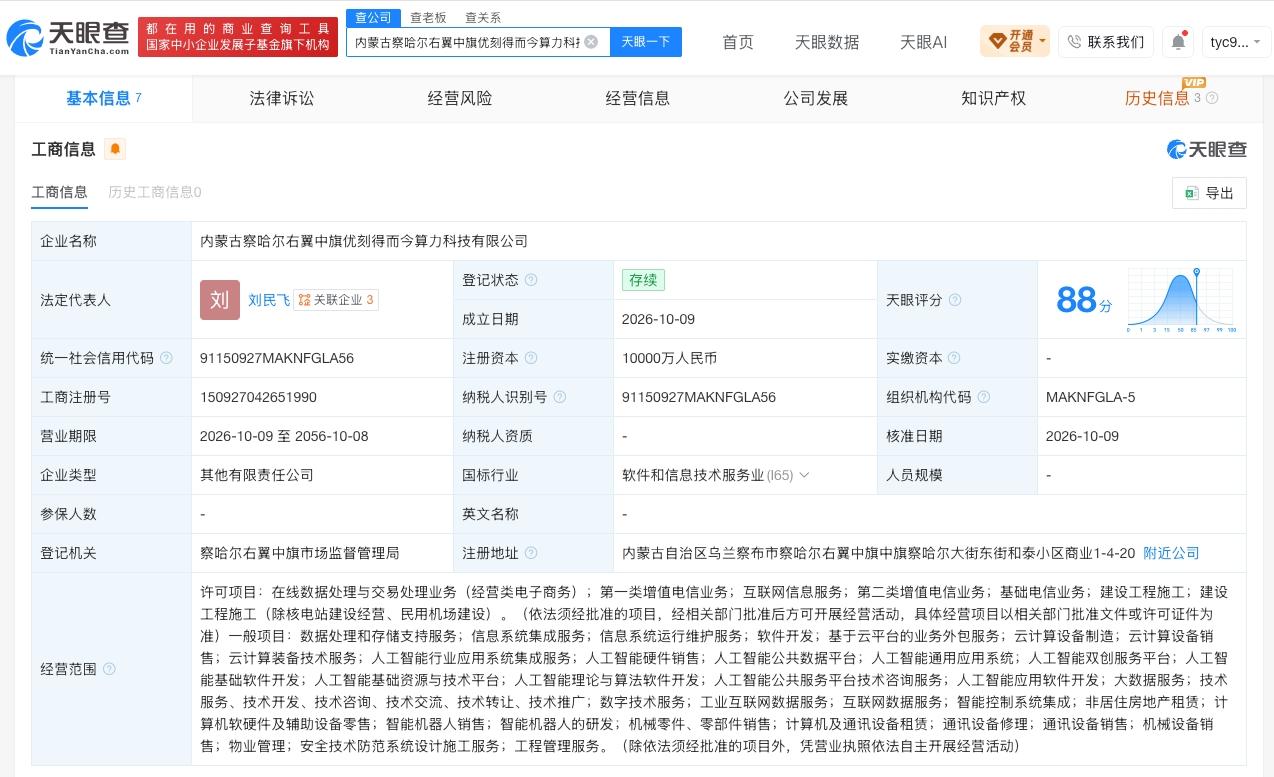This screenshot has width=1274, height=777.
Task: Click the help icon next to 纳税人识别号
Action: point(559,397)
